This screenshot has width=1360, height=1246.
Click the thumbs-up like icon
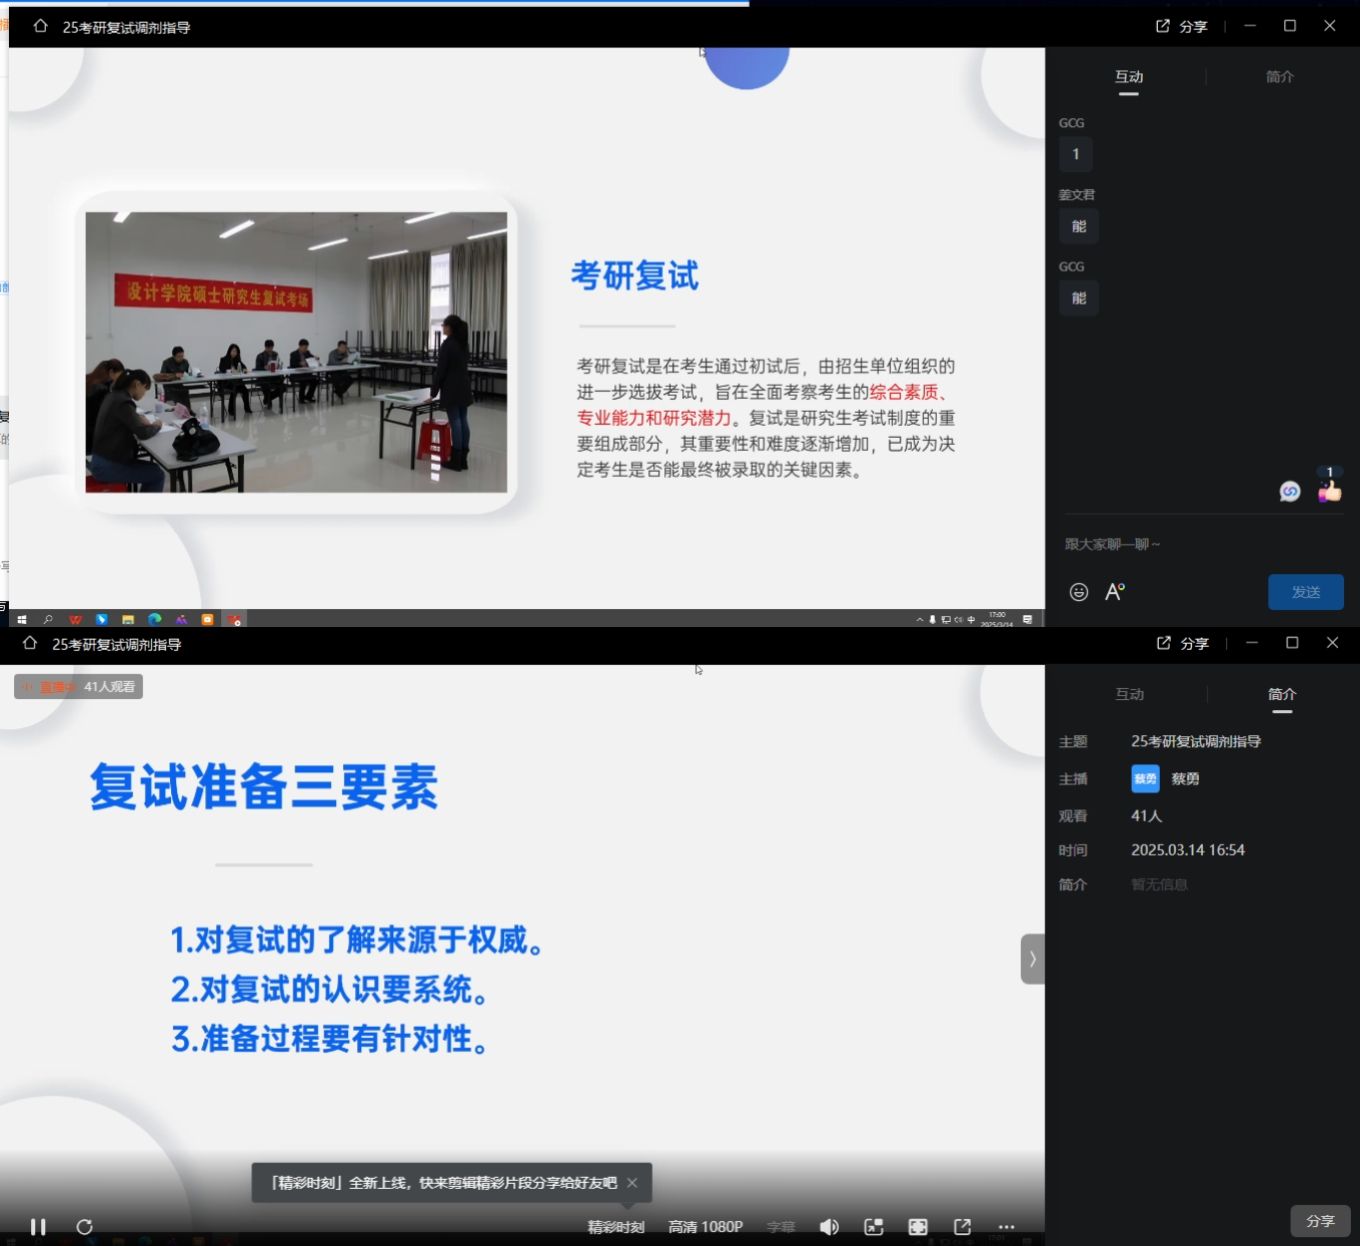pos(1329,491)
